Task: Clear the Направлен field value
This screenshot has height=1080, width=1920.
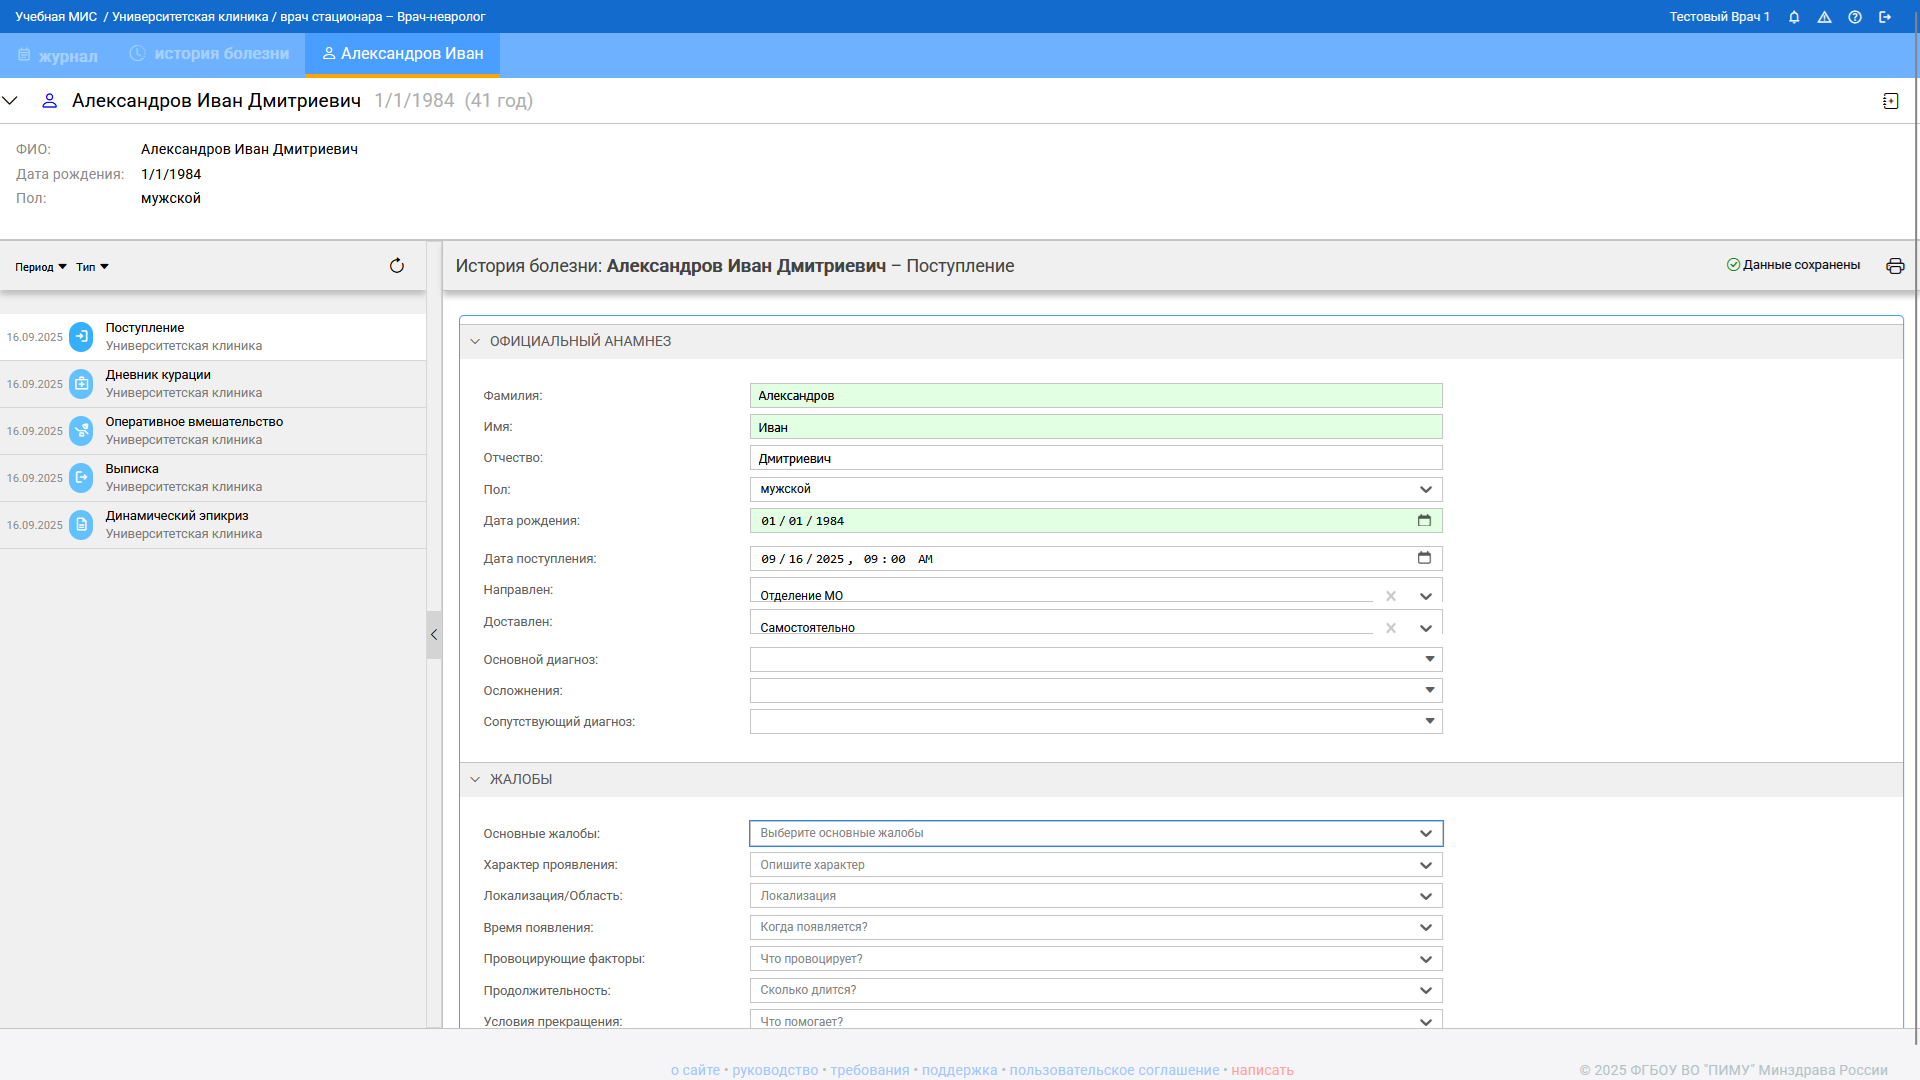Action: click(x=1390, y=596)
